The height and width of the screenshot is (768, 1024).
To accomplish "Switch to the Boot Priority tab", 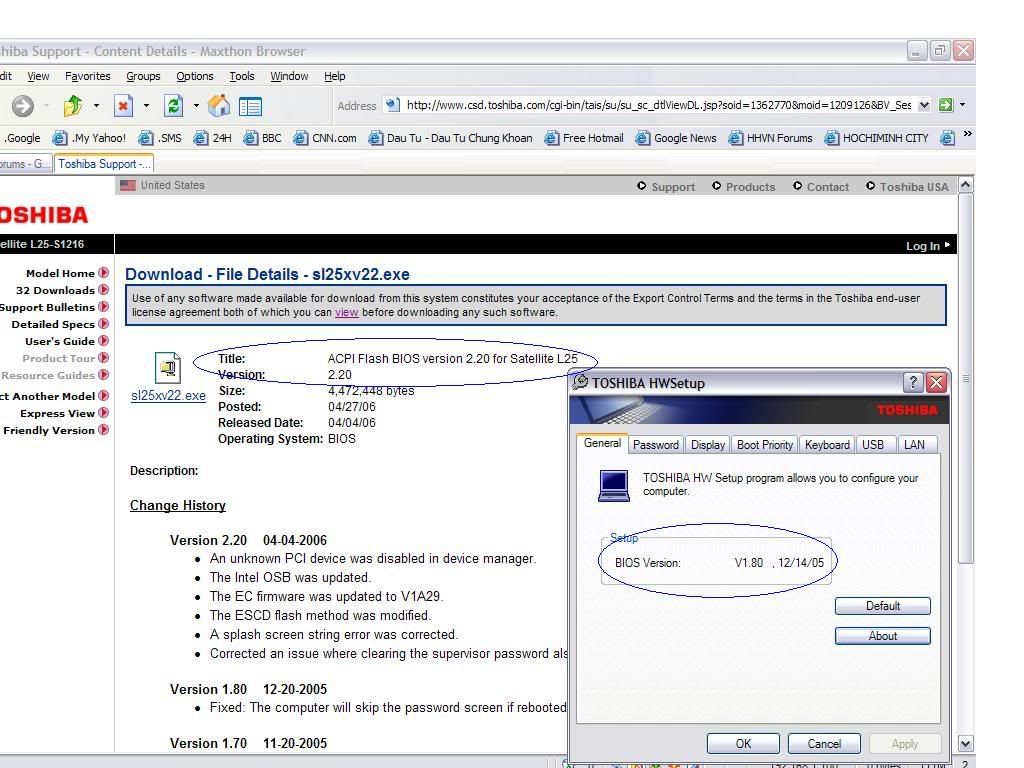I will coord(765,445).
